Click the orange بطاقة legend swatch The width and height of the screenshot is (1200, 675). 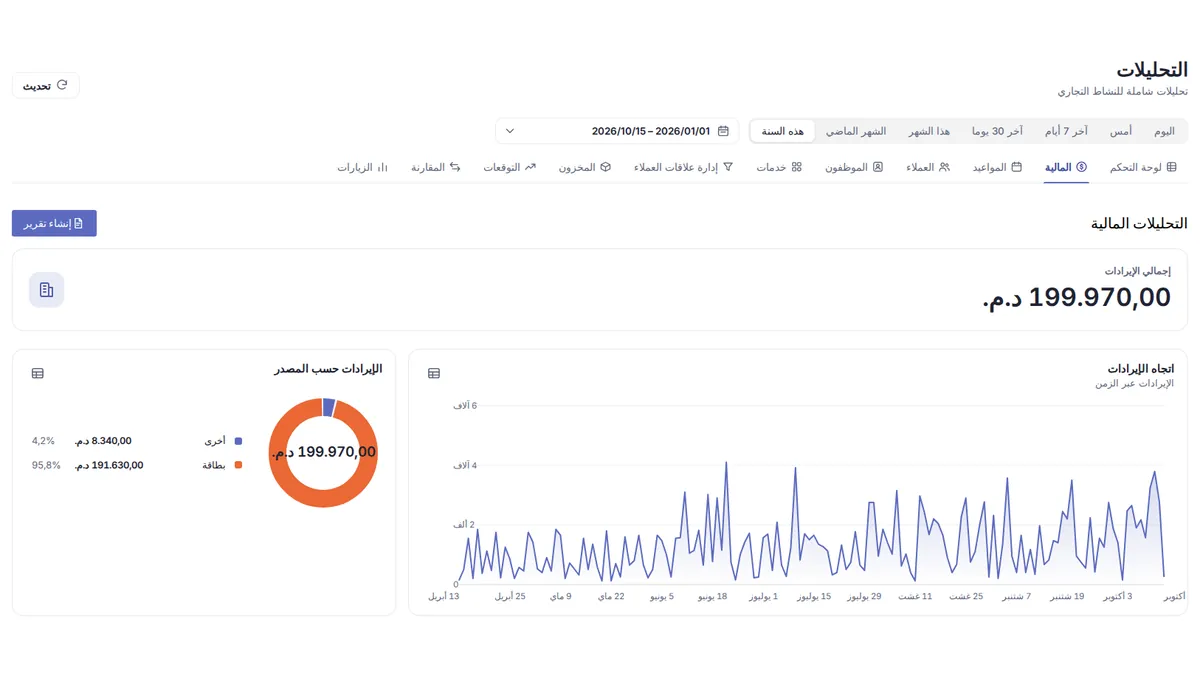[238, 465]
